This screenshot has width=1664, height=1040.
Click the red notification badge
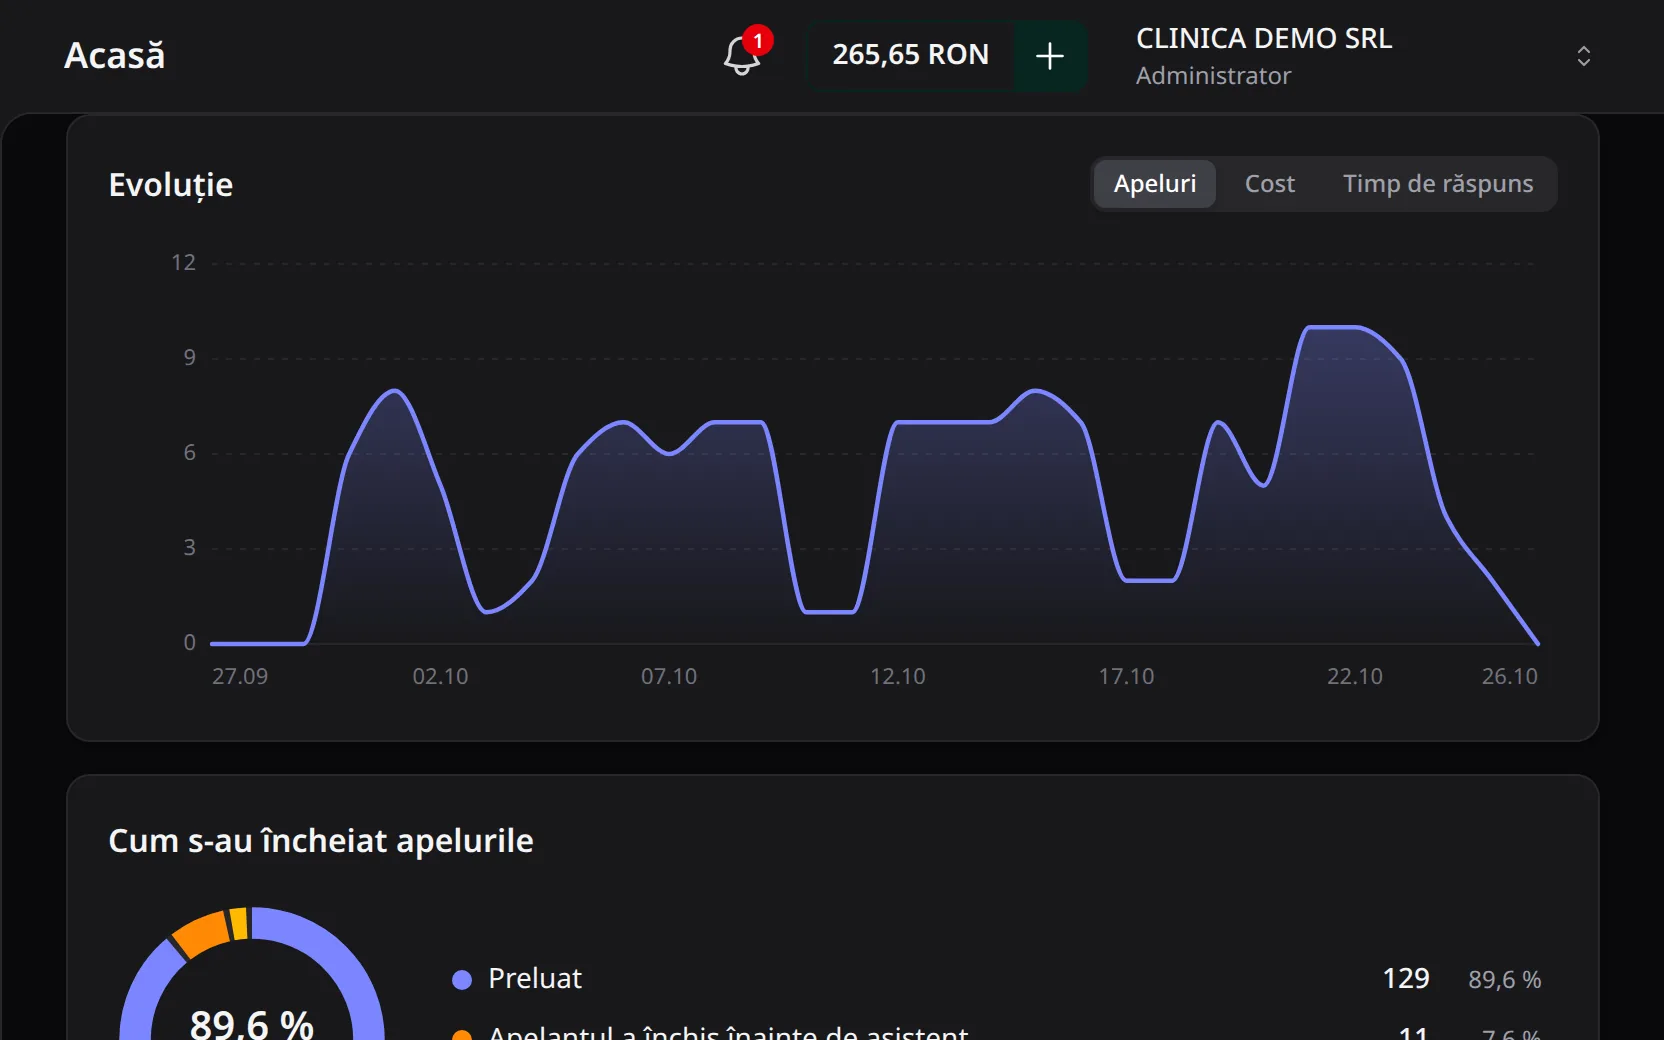point(758,40)
